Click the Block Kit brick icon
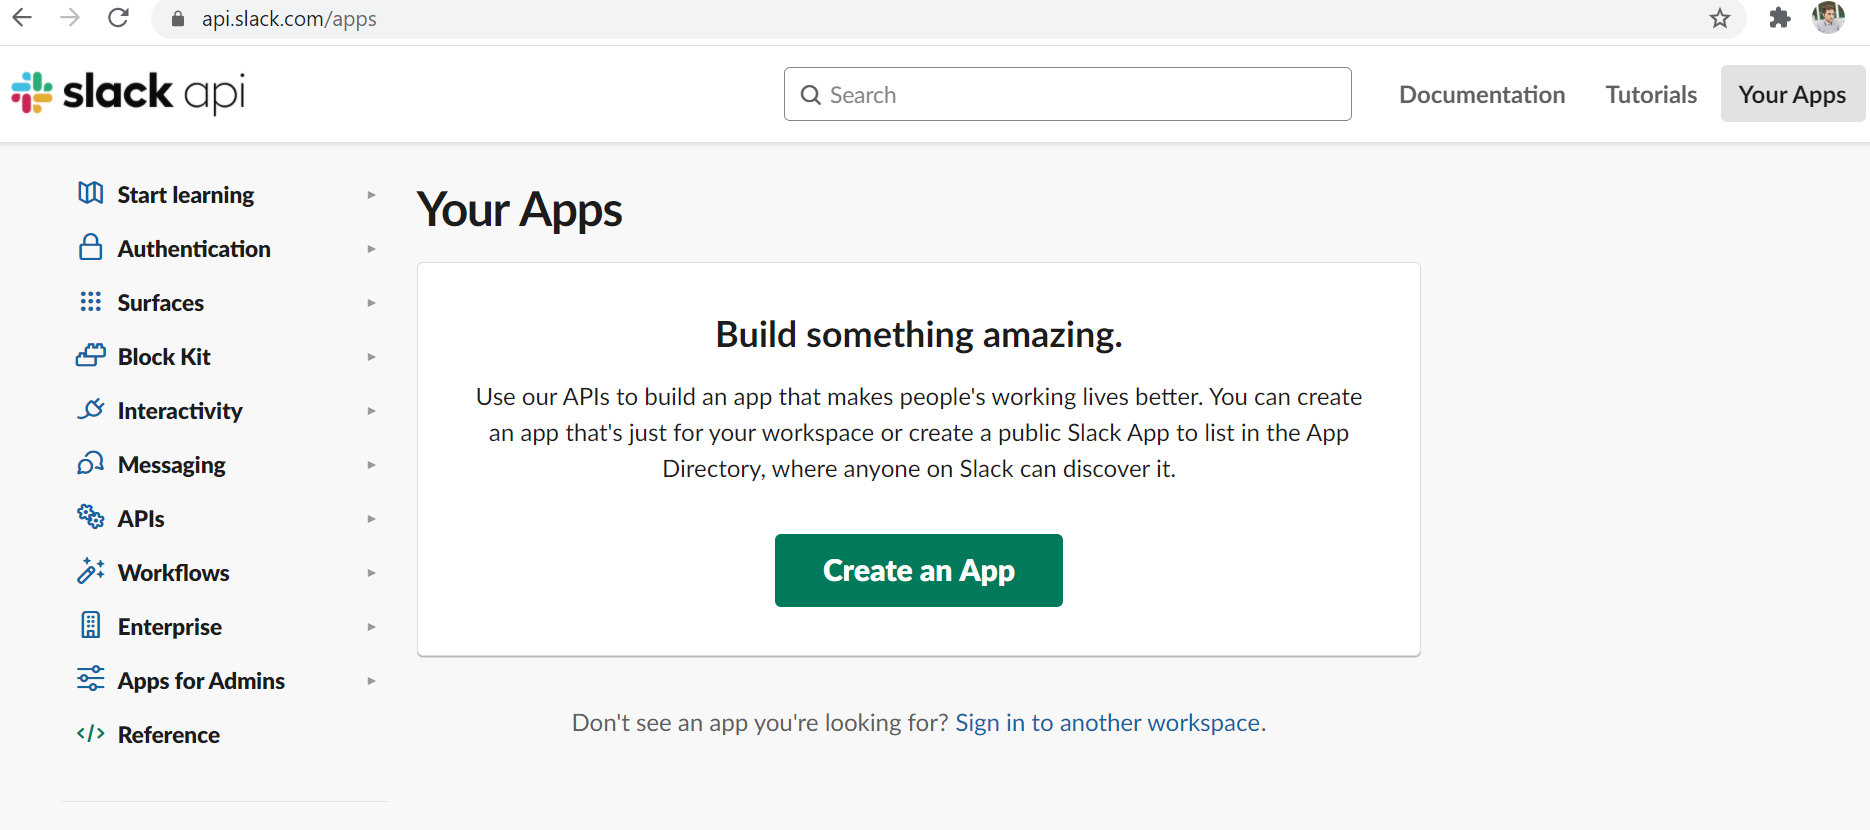The height and width of the screenshot is (830, 1870). click(91, 355)
